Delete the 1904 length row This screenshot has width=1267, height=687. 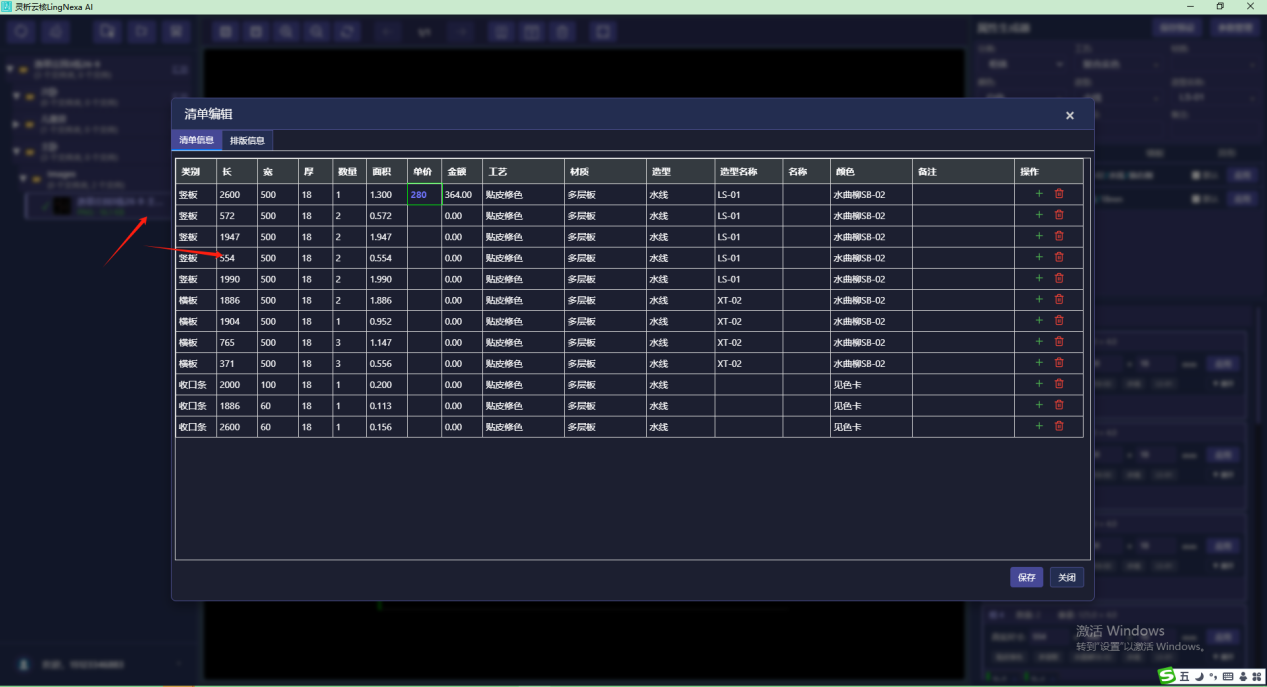(1059, 320)
